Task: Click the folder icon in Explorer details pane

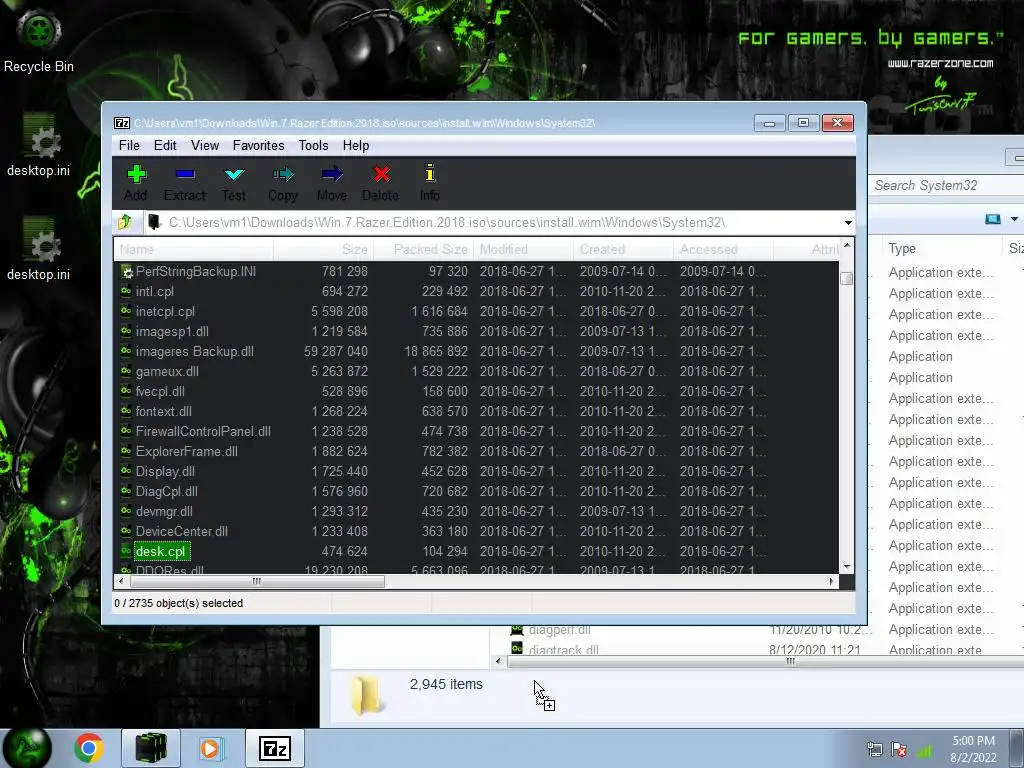Action: pos(366,695)
